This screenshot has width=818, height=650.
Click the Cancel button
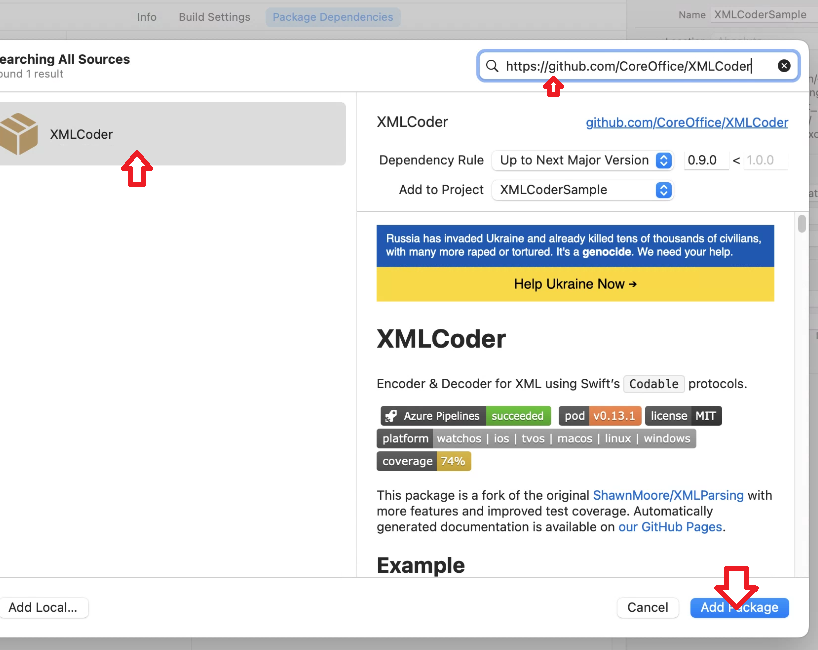coord(647,608)
